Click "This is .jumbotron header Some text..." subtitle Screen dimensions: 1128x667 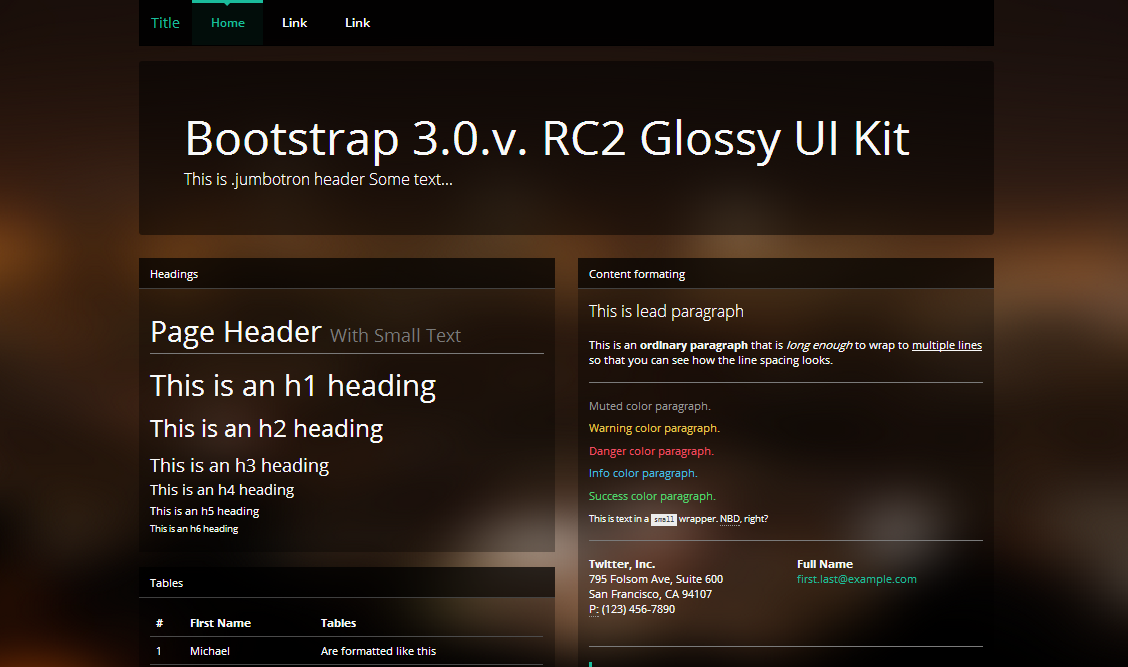click(318, 179)
